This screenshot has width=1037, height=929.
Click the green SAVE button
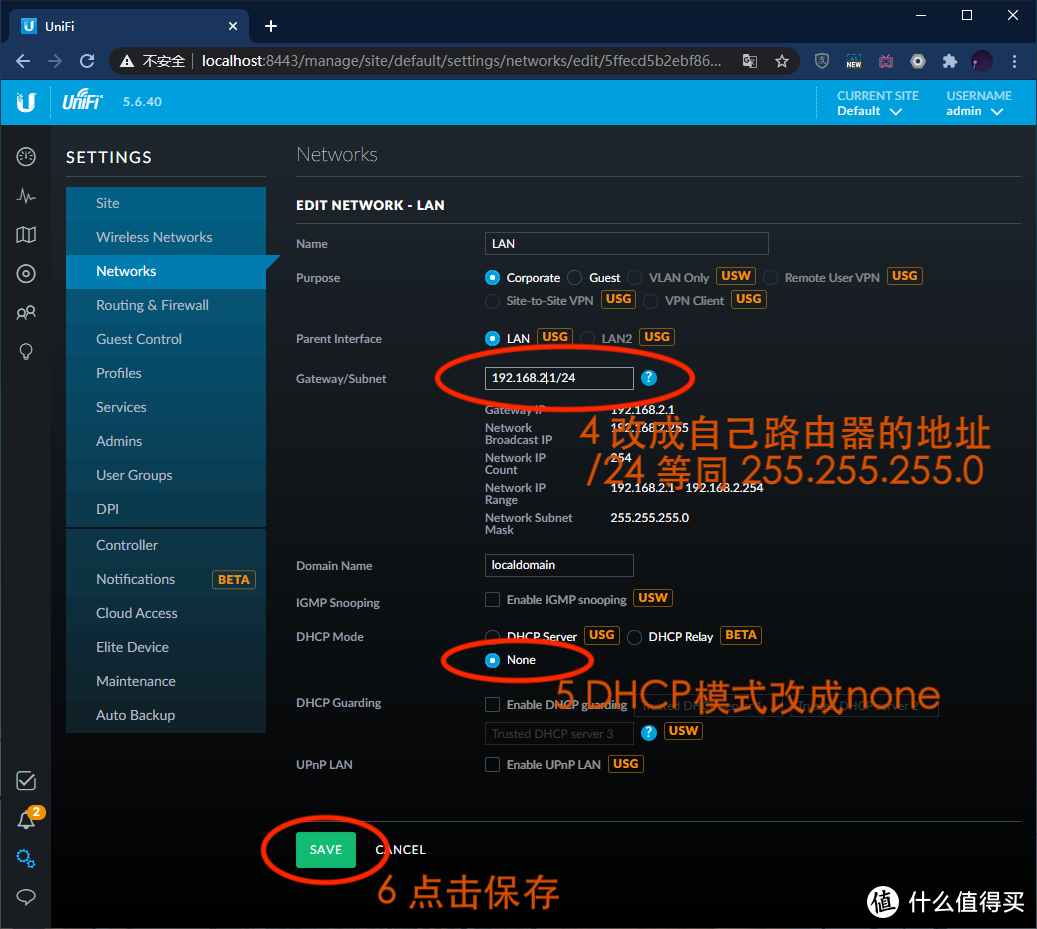(325, 850)
